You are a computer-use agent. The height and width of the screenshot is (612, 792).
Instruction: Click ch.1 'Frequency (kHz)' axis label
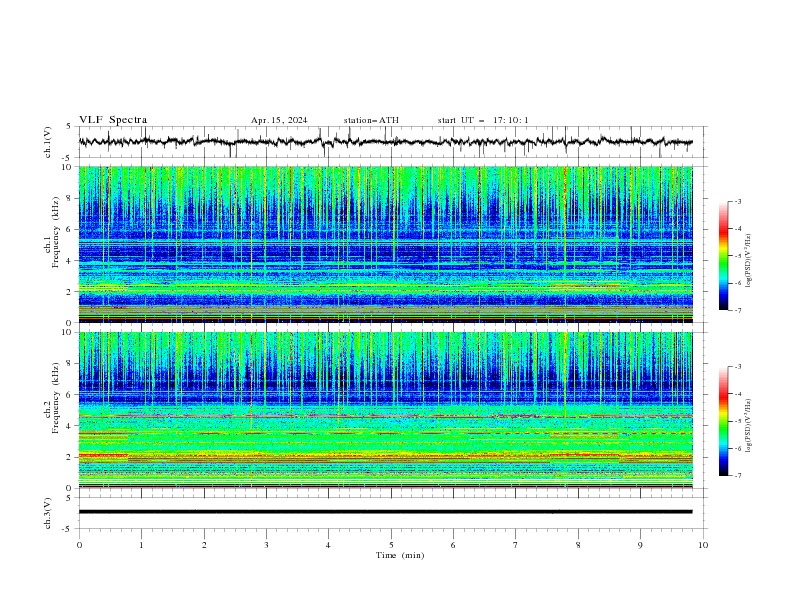56,233
